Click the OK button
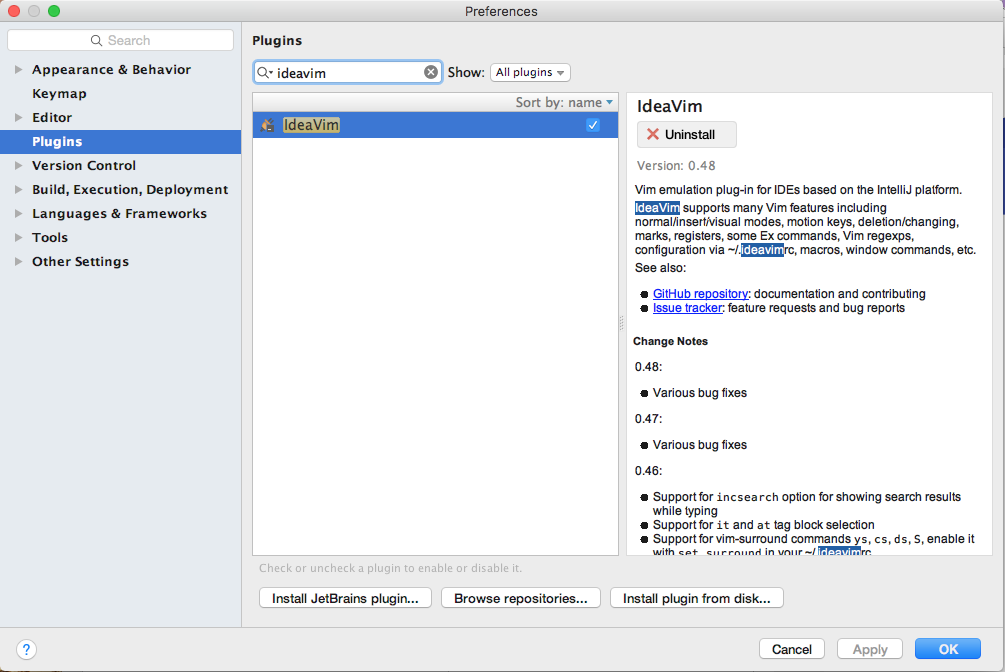This screenshot has width=1005, height=672. (948, 649)
